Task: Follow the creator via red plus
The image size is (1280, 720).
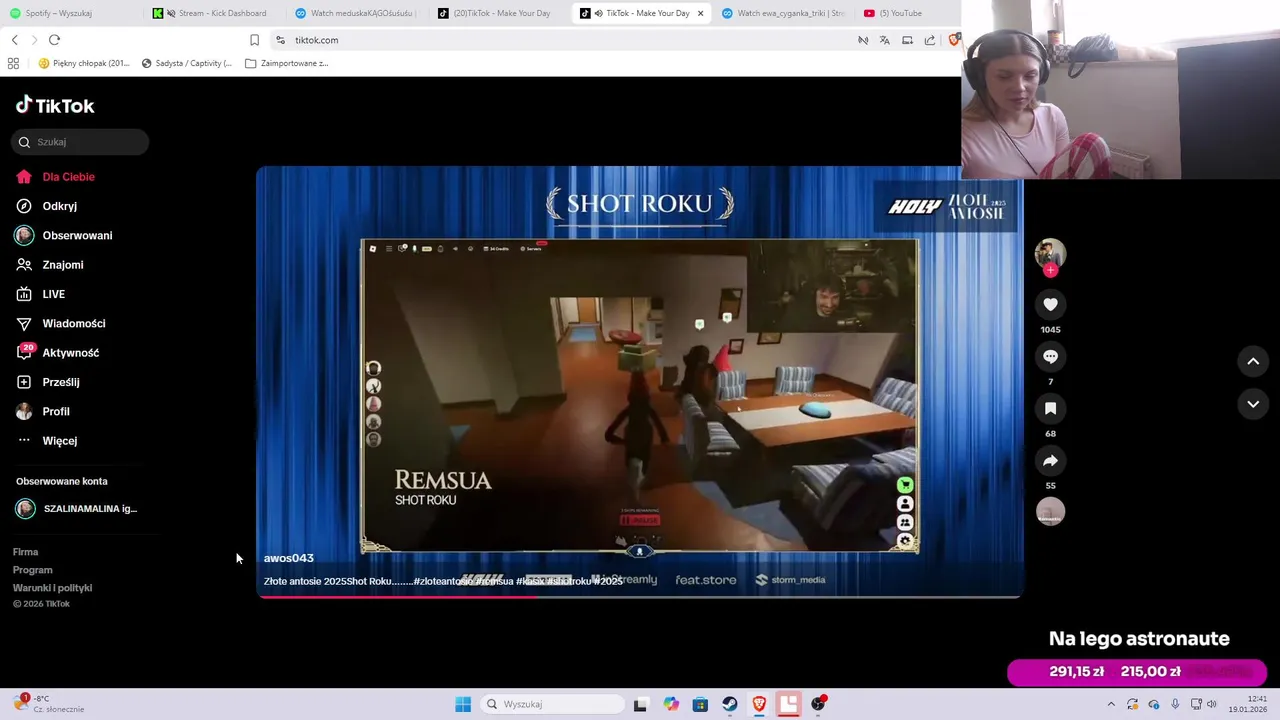Action: pyautogui.click(x=1050, y=270)
